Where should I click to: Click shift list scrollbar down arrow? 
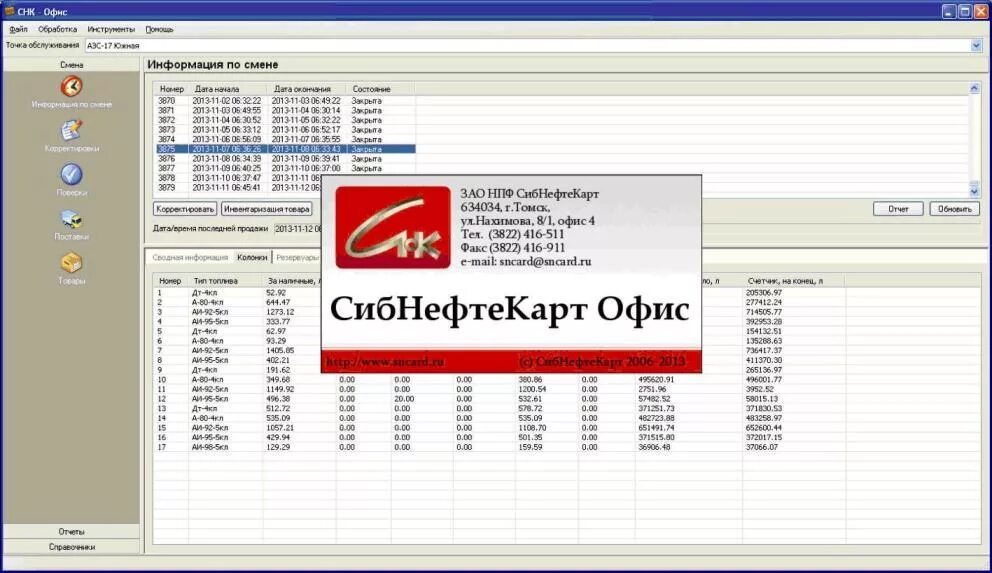(974, 190)
